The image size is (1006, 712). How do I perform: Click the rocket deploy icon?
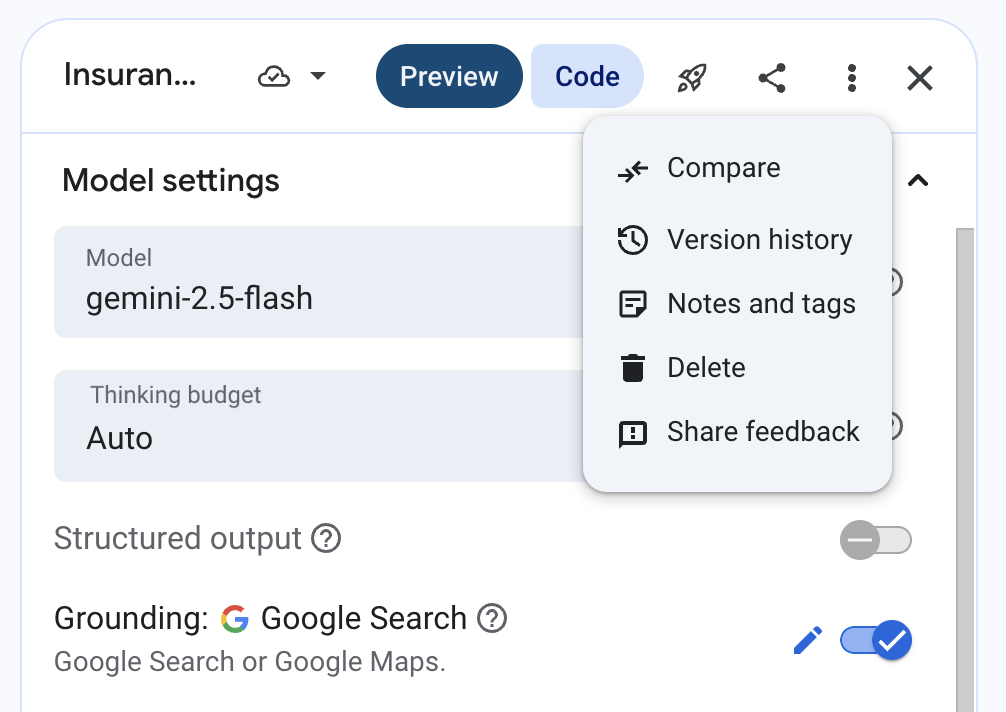pos(691,77)
